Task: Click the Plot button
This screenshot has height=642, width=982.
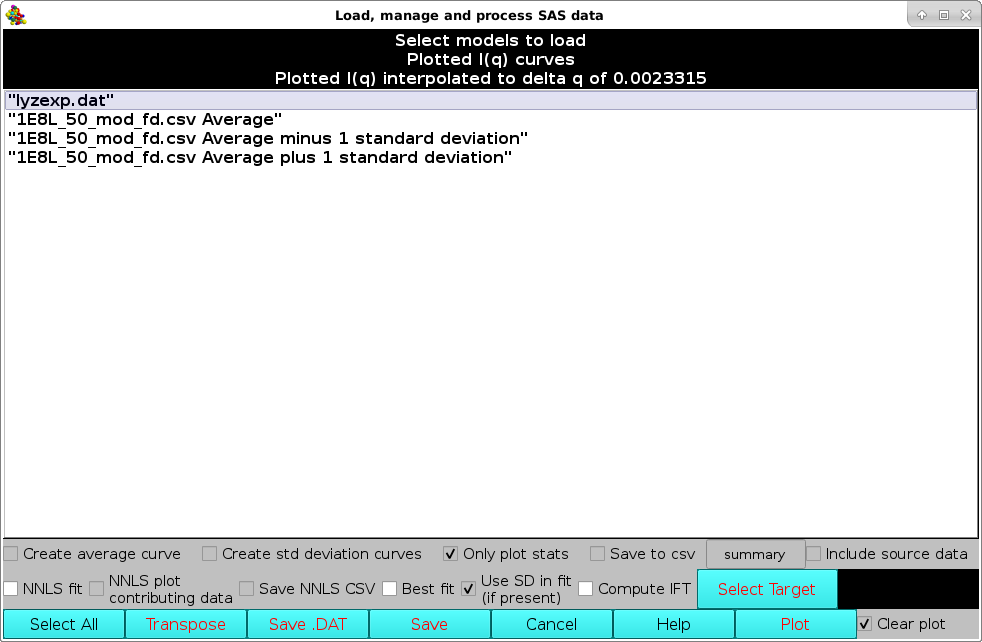Action: click(795, 624)
